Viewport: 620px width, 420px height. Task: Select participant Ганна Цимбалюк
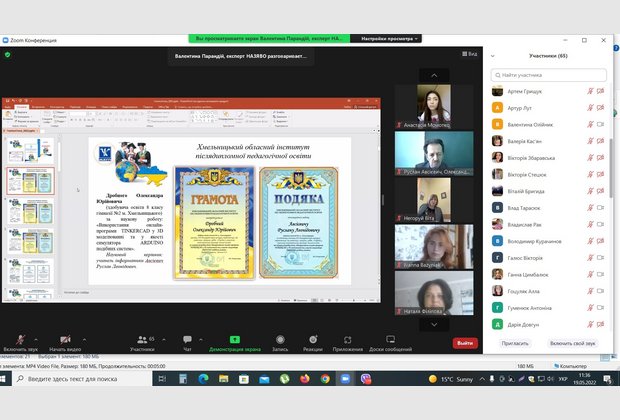coord(548,274)
